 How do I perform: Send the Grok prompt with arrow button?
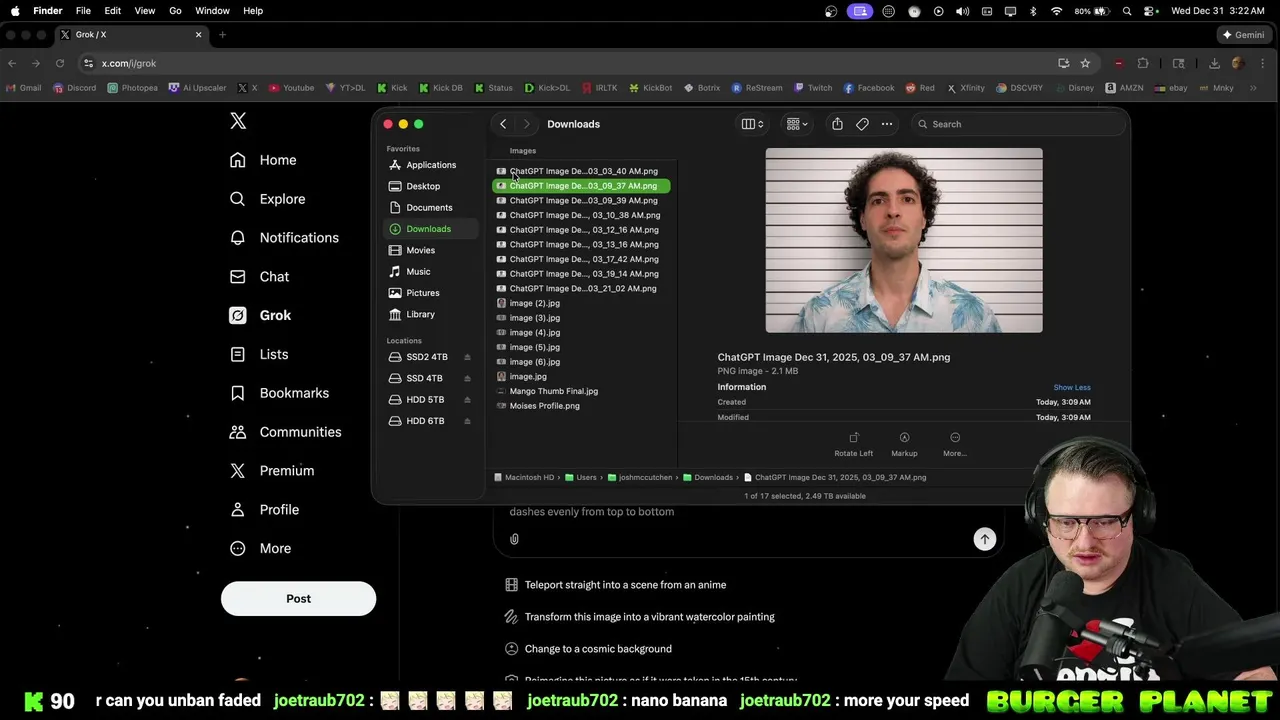(x=985, y=539)
